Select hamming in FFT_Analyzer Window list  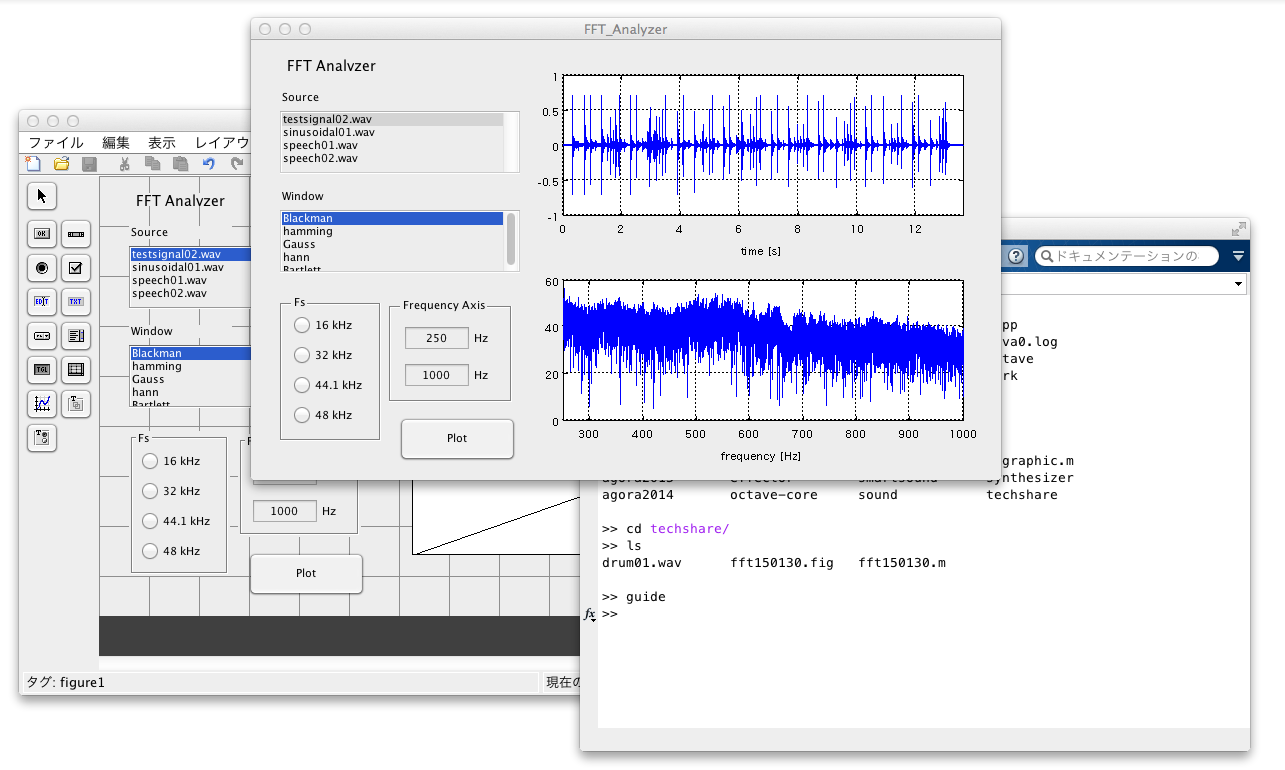click(x=392, y=231)
